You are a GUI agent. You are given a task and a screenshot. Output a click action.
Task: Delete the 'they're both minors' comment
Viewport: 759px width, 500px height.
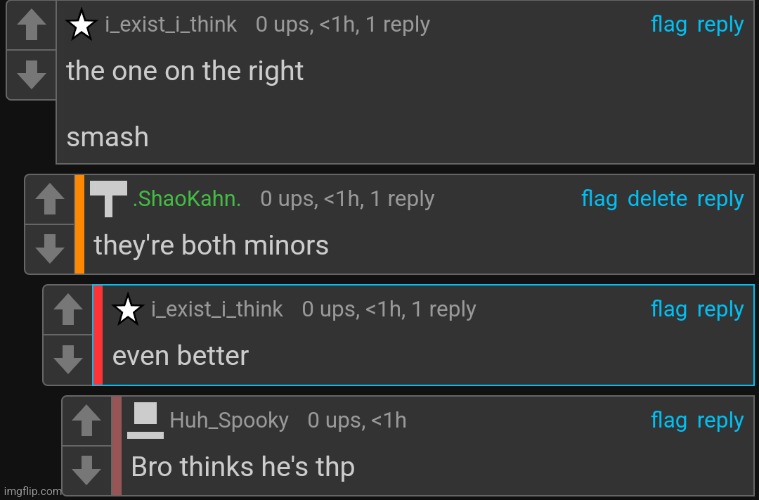[657, 199]
